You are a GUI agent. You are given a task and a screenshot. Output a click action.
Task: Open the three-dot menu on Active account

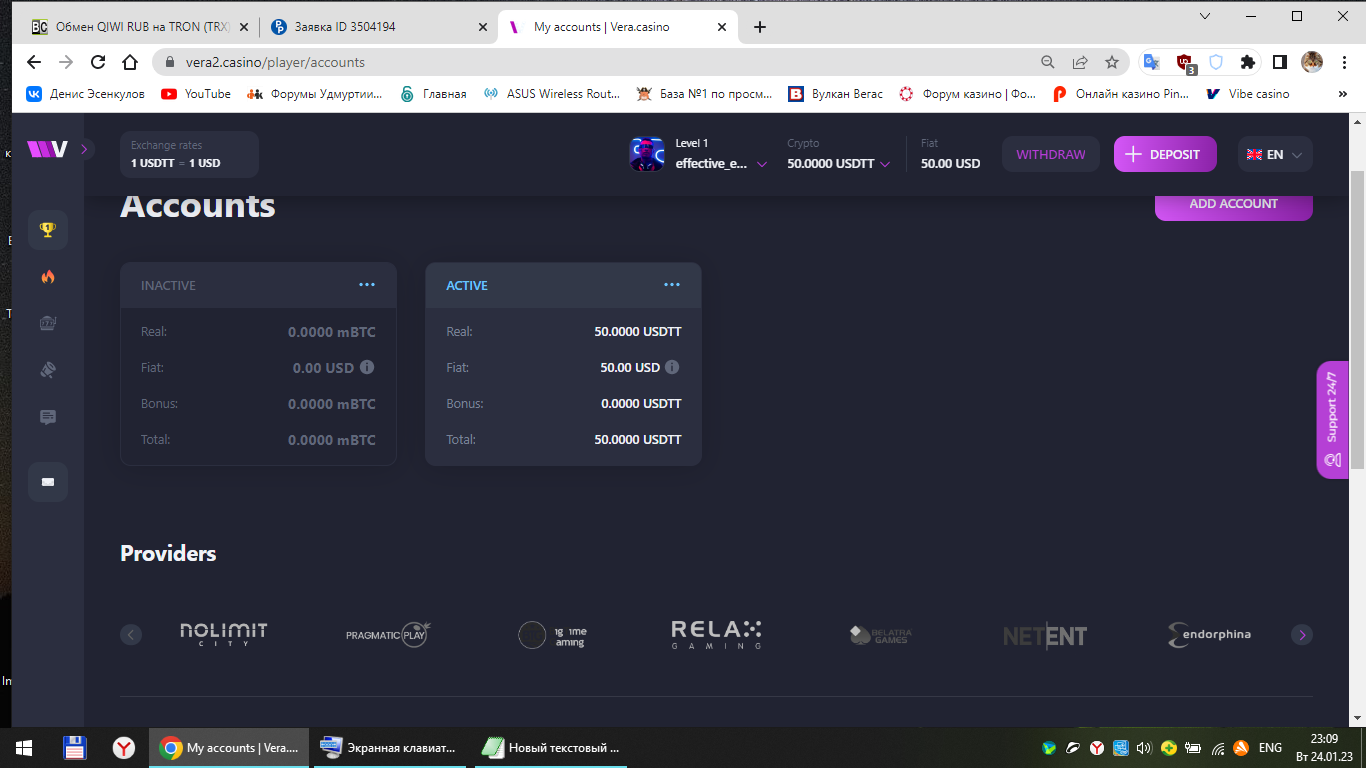click(672, 285)
